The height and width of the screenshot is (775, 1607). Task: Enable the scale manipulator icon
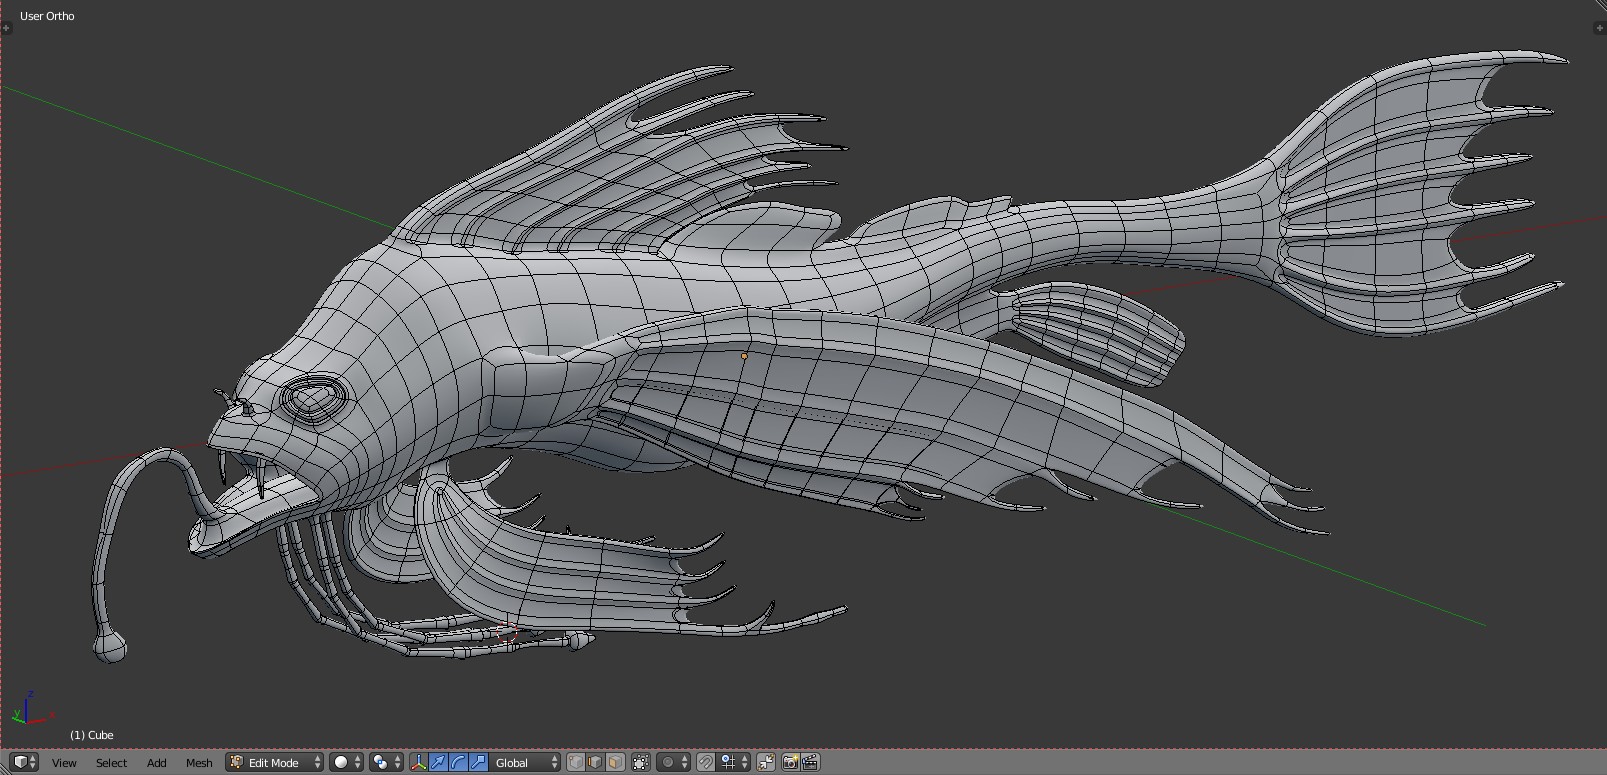click(x=478, y=762)
